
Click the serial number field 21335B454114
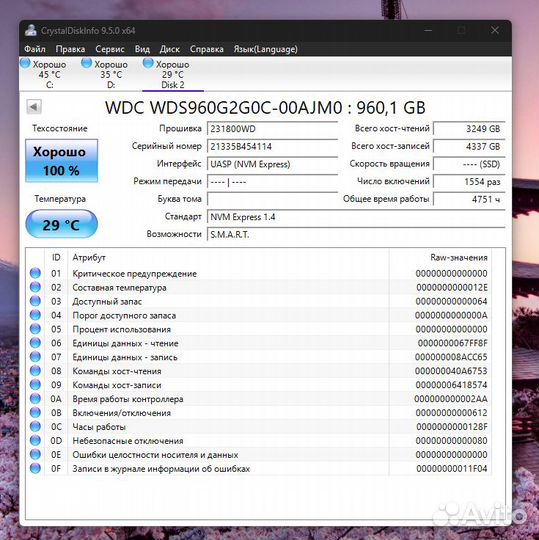272,146
